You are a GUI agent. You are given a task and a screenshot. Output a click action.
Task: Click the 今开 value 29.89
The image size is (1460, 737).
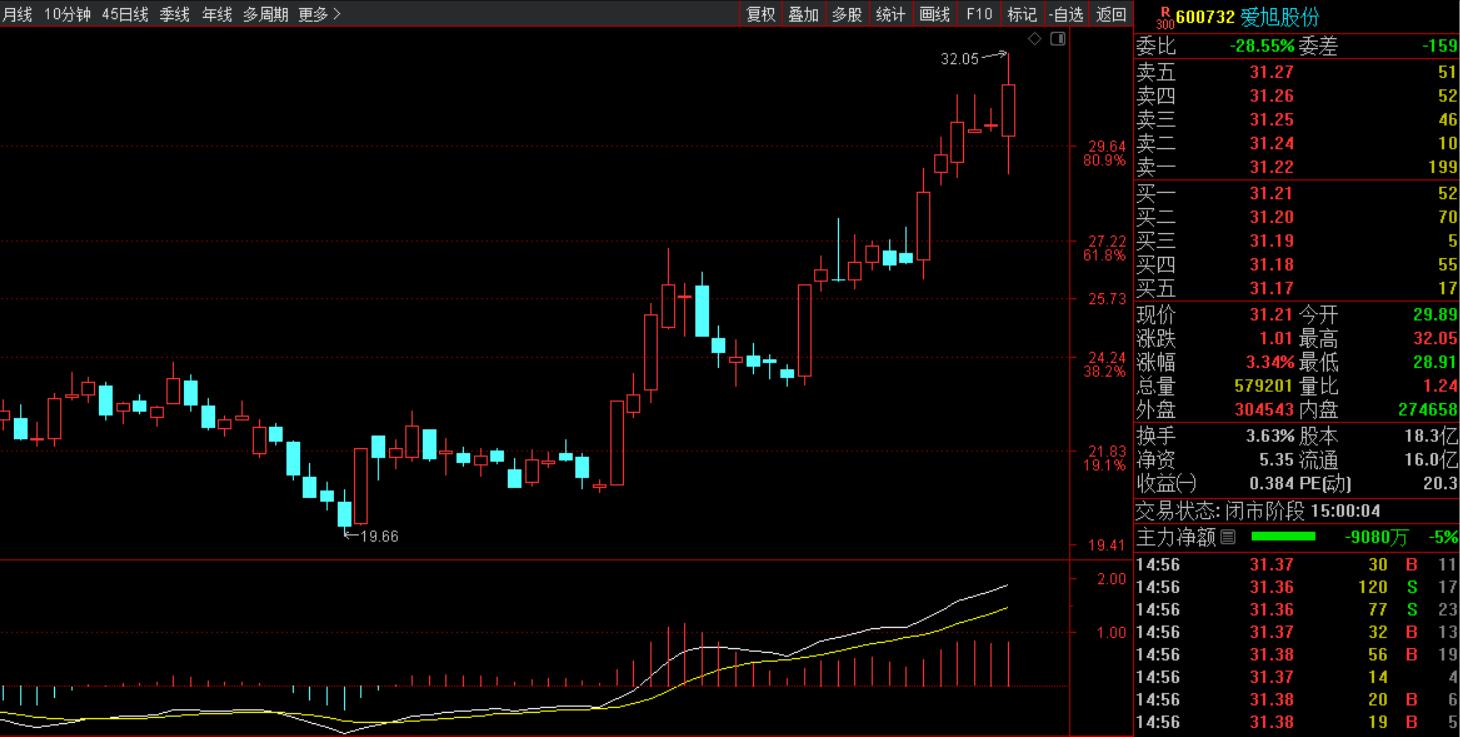pos(1435,315)
